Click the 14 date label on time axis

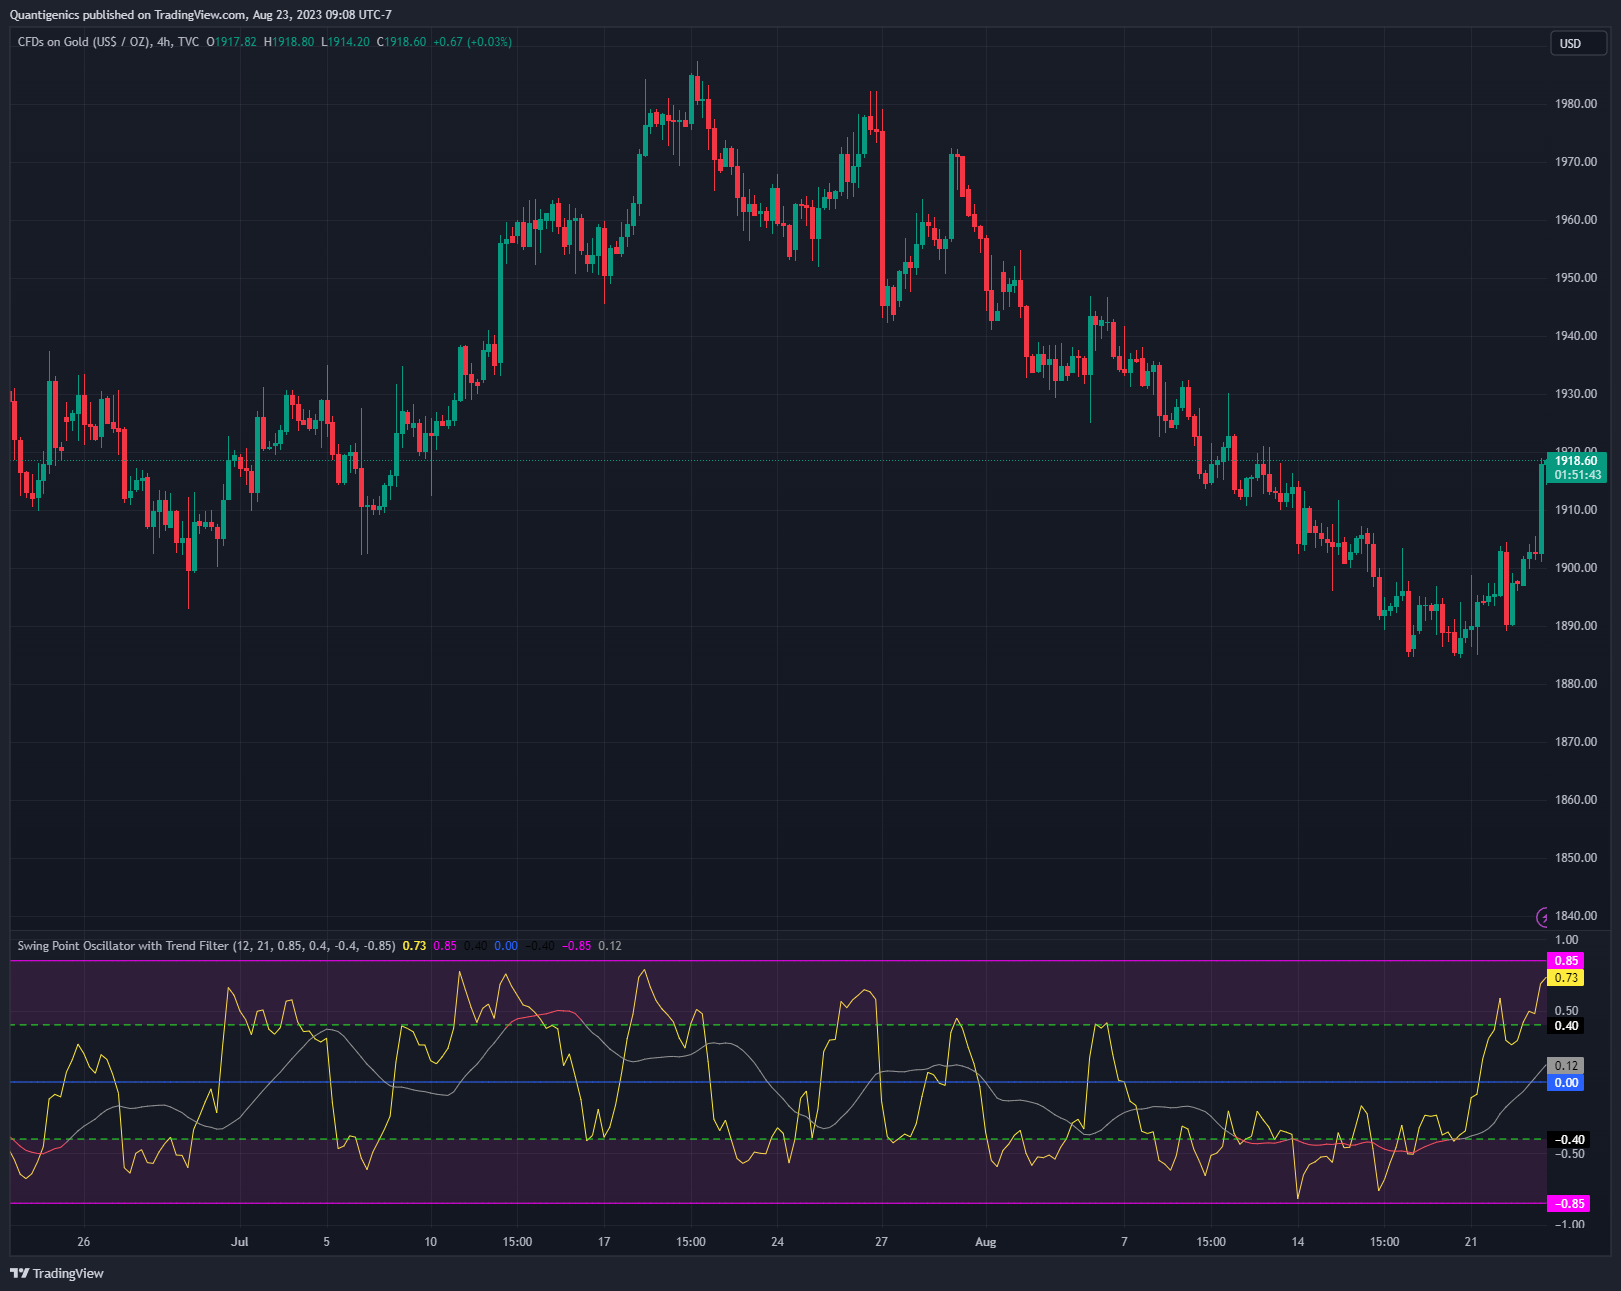pyautogui.click(x=1298, y=1242)
